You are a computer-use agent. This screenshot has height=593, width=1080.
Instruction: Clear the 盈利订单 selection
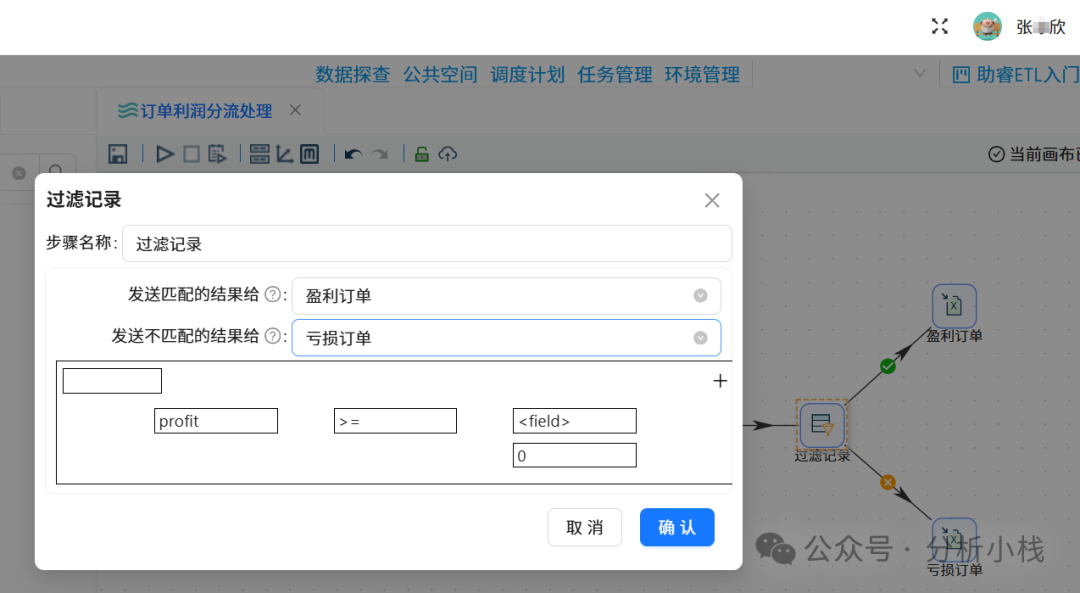[700, 295]
